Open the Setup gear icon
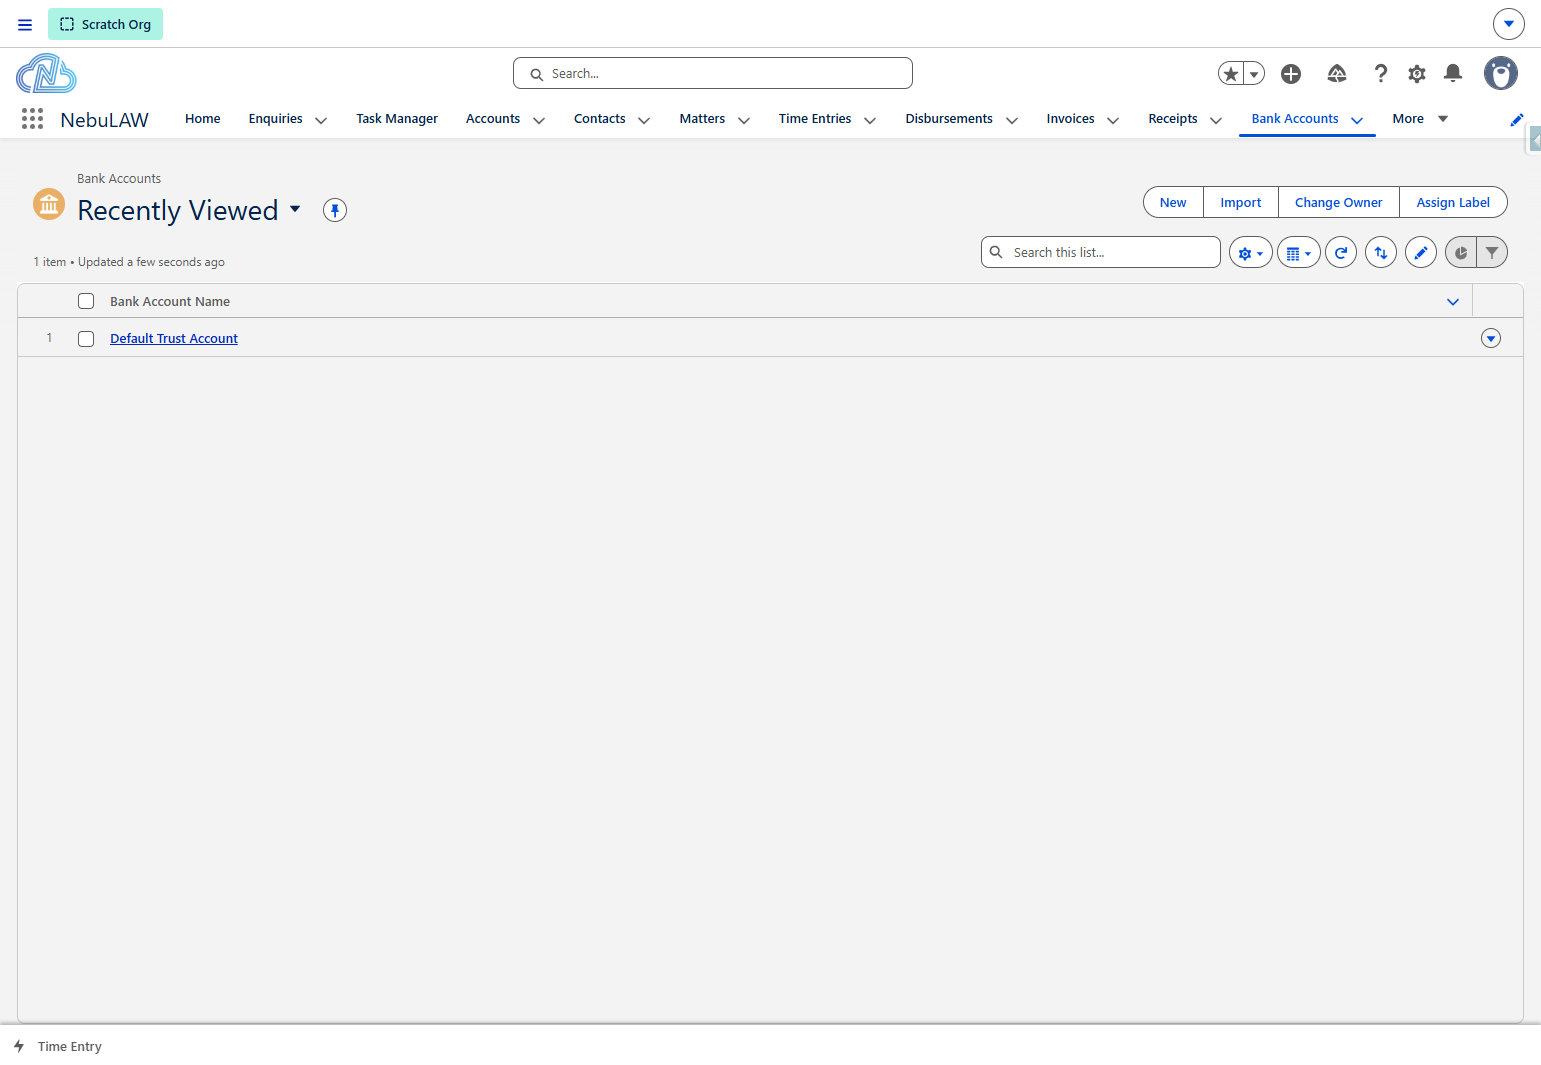Viewport: 1541px width, 1065px height. tap(1417, 74)
